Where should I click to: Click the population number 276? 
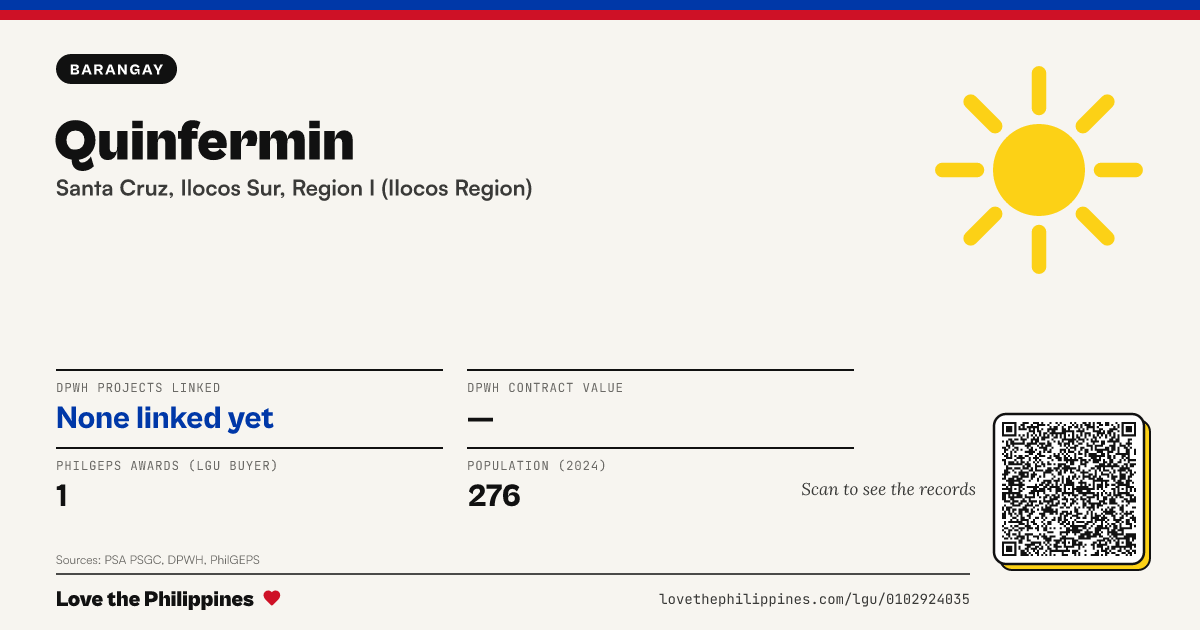(494, 495)
